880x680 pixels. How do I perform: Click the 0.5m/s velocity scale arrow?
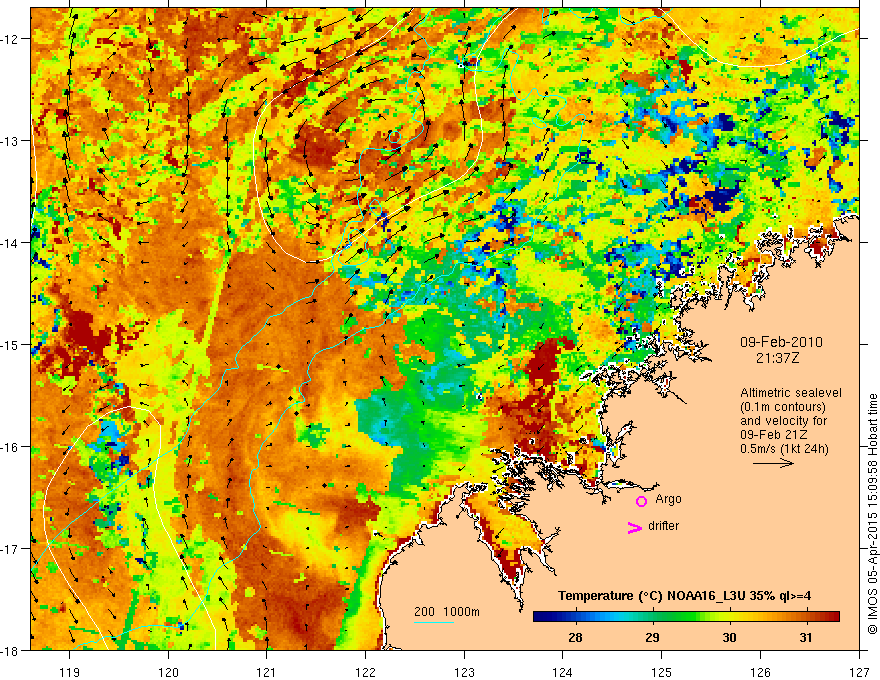773,463
